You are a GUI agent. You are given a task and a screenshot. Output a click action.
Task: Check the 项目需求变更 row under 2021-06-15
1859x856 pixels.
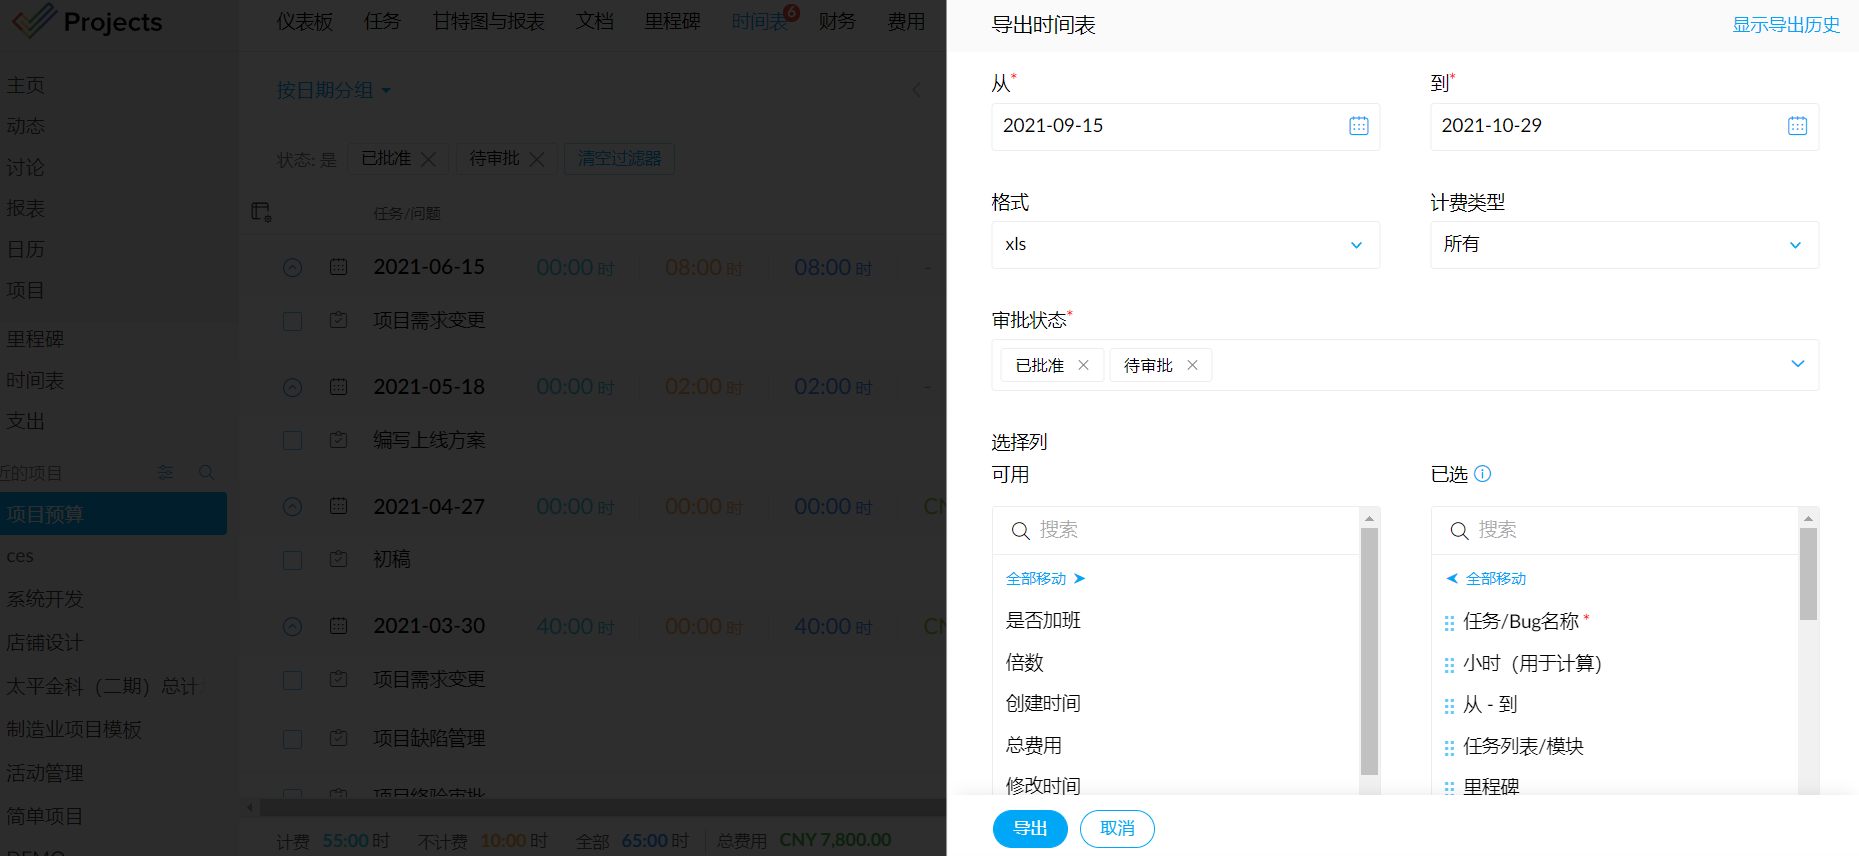coord(292,321)
